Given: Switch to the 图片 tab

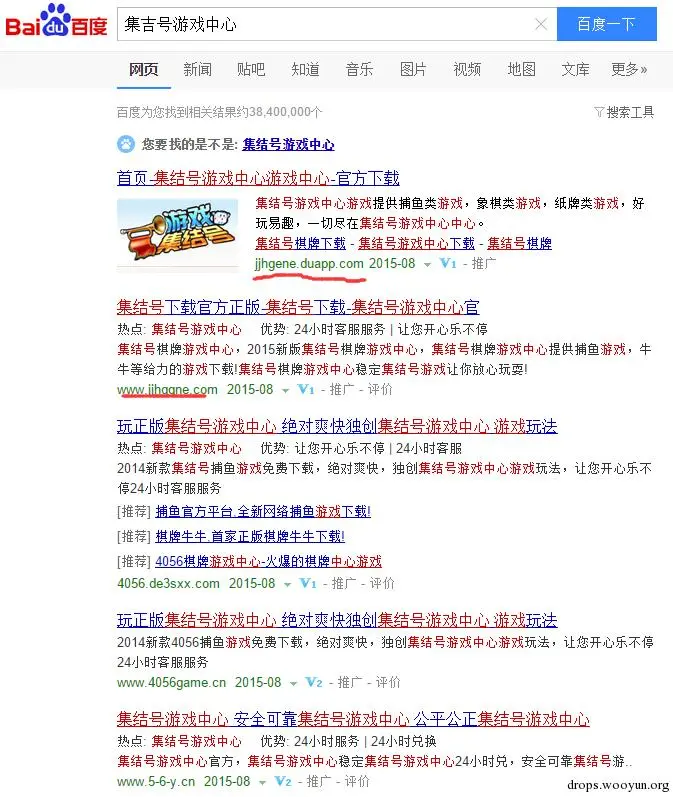Looking at the screenshot, I should [413, 69].
